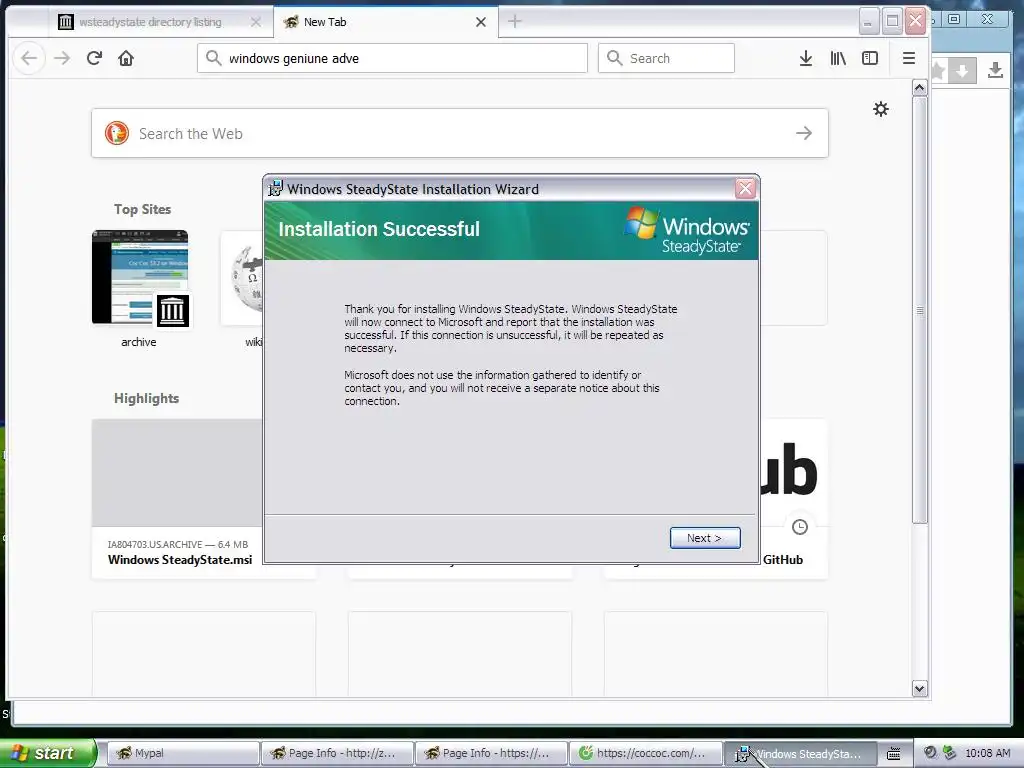Go back using browser back arrow
This screenshot has width=1024, height=768.
[29, 58]
